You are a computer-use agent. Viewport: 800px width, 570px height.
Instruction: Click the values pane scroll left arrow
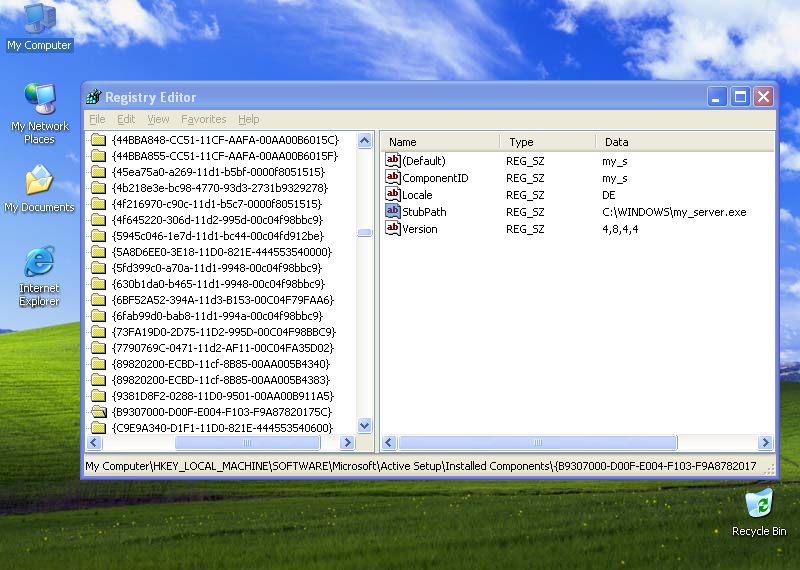pos(389,442)
